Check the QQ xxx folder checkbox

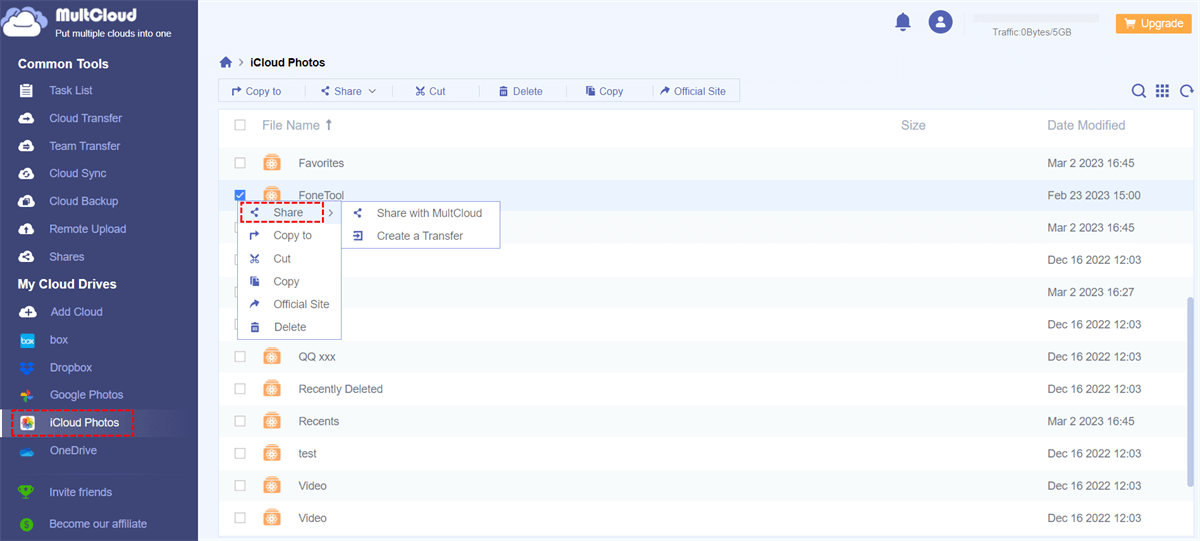tap(240, 356)
